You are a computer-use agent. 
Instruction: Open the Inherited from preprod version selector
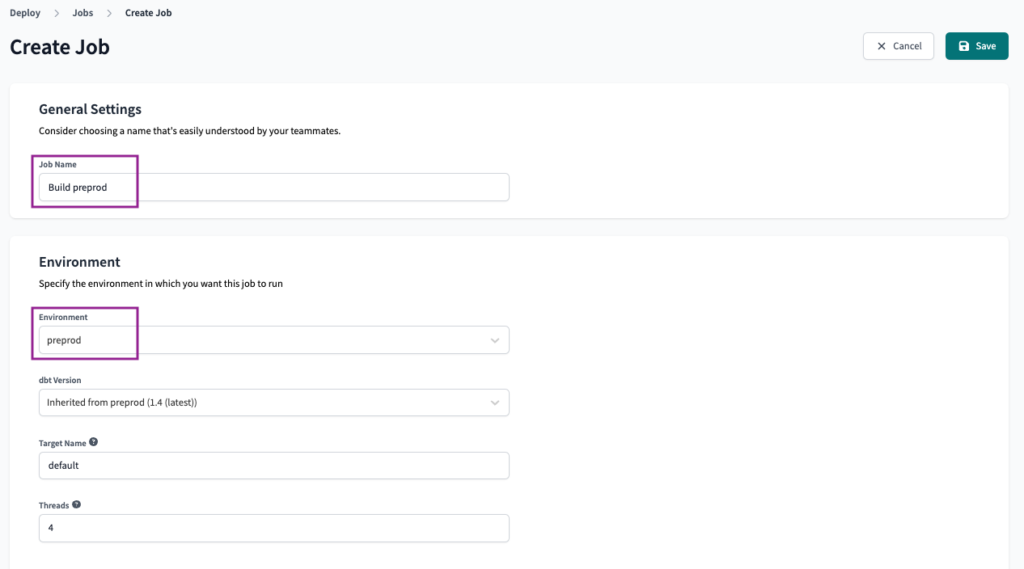[274, 403]
